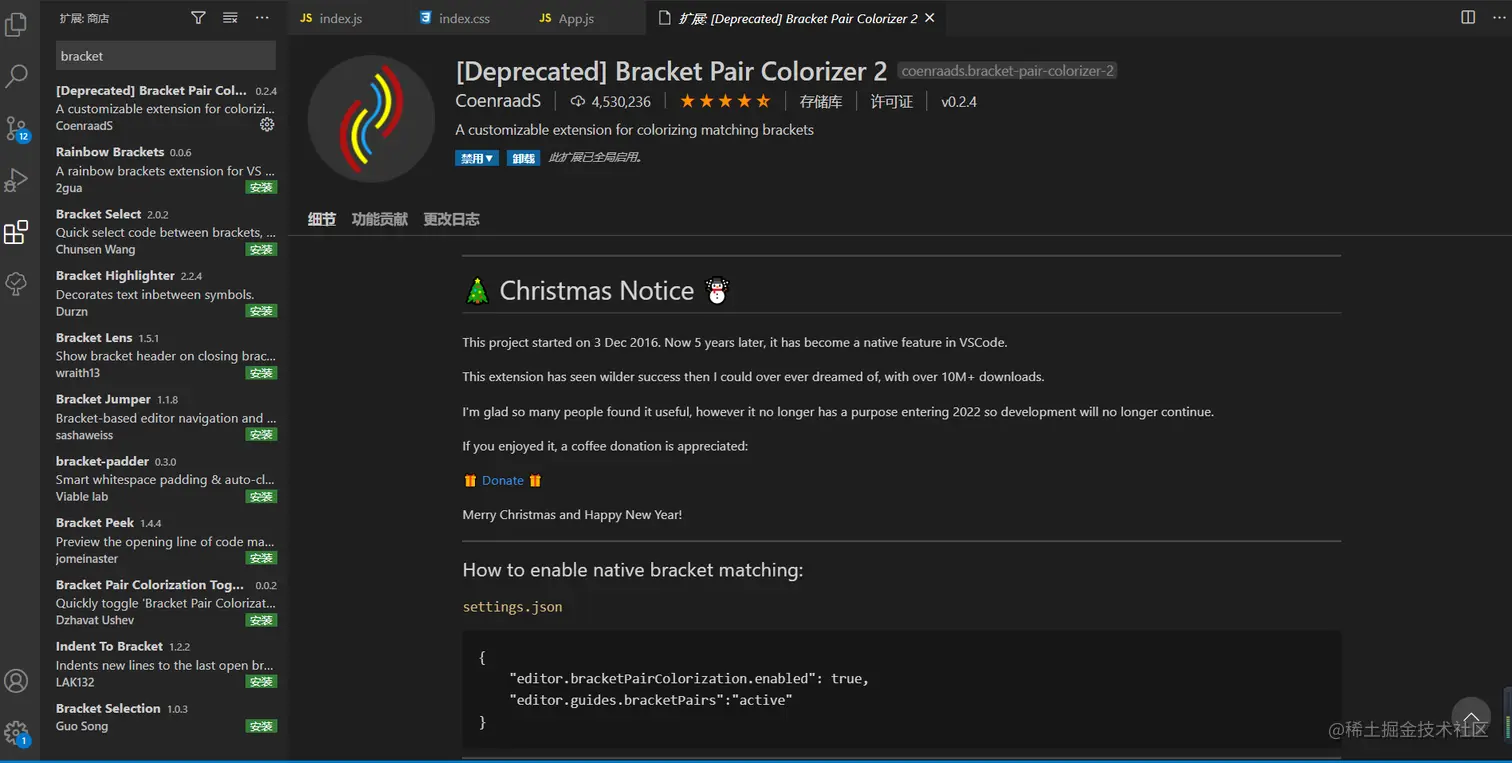Open the Accounts icon in activity bar
Image resolution: width=1512 pixels, height=763 pixels.
click(16, 681)
